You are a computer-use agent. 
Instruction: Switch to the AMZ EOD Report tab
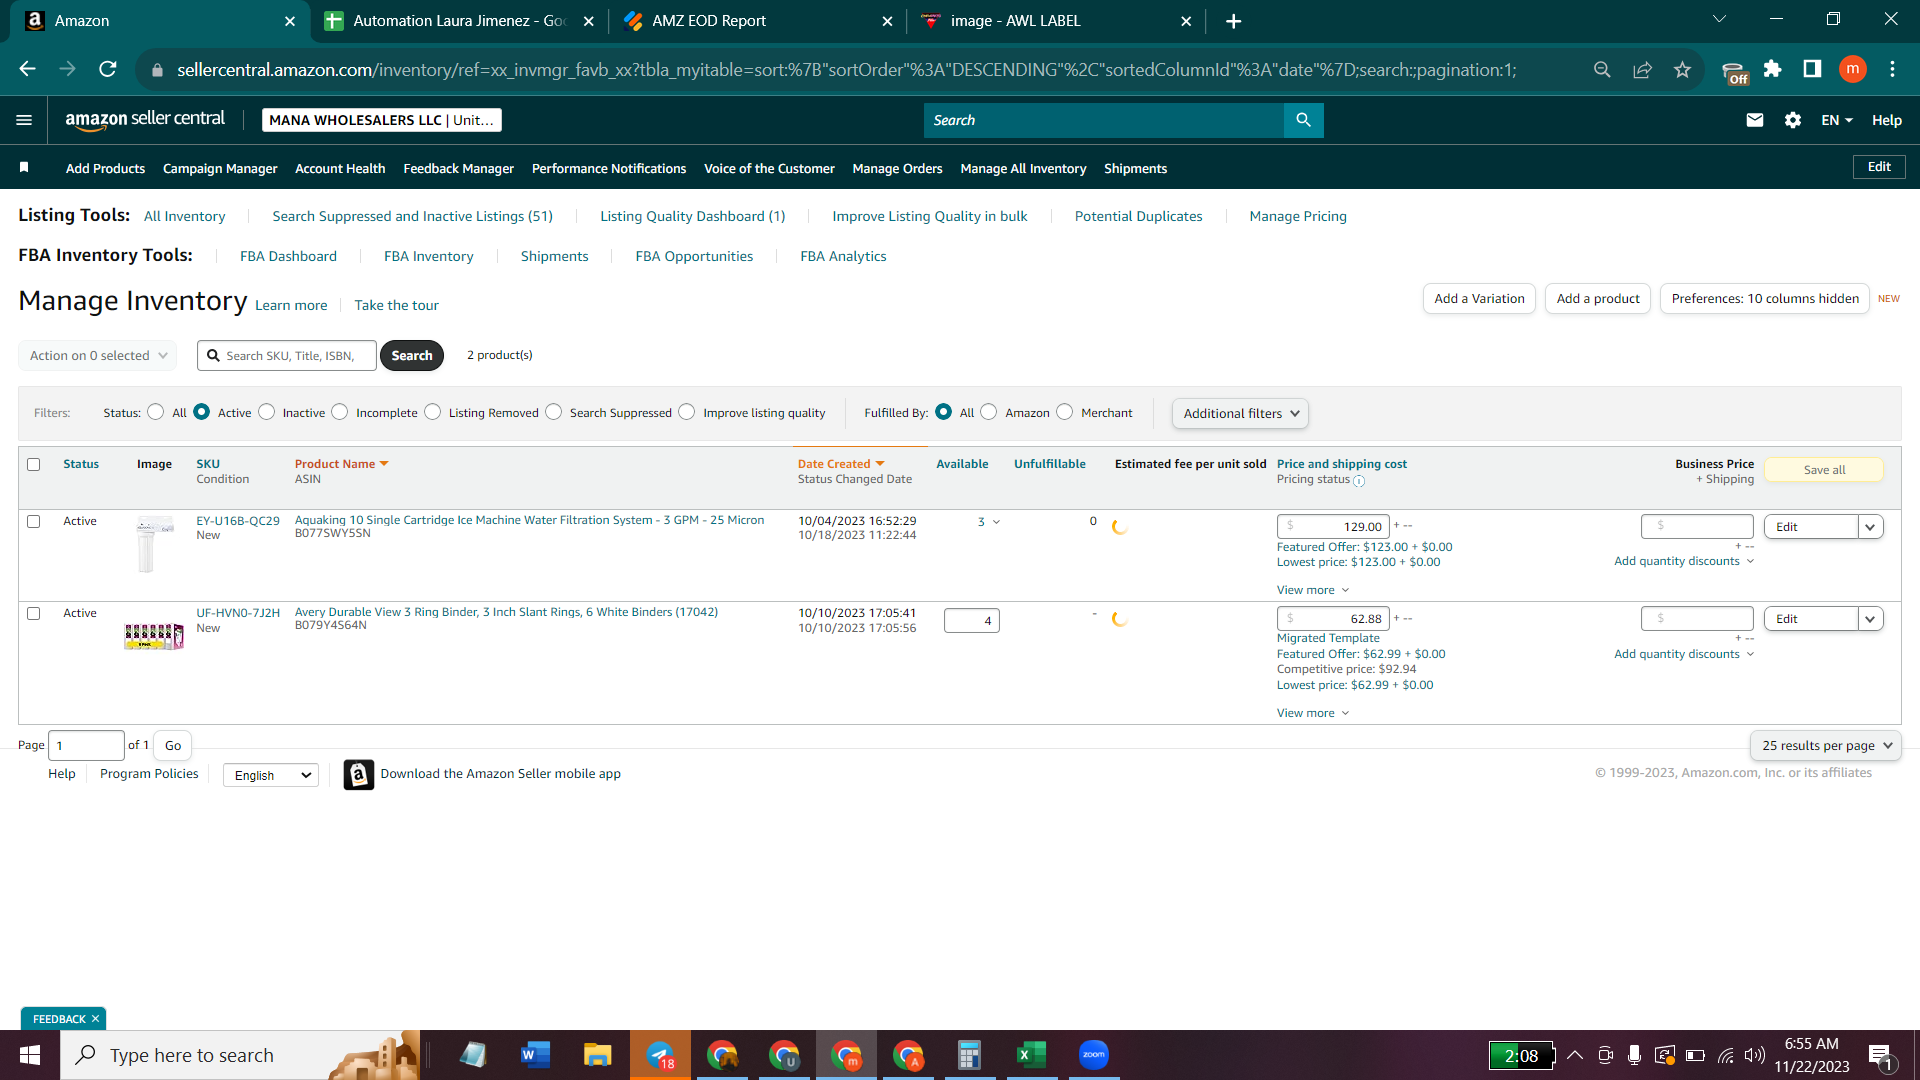757,21
